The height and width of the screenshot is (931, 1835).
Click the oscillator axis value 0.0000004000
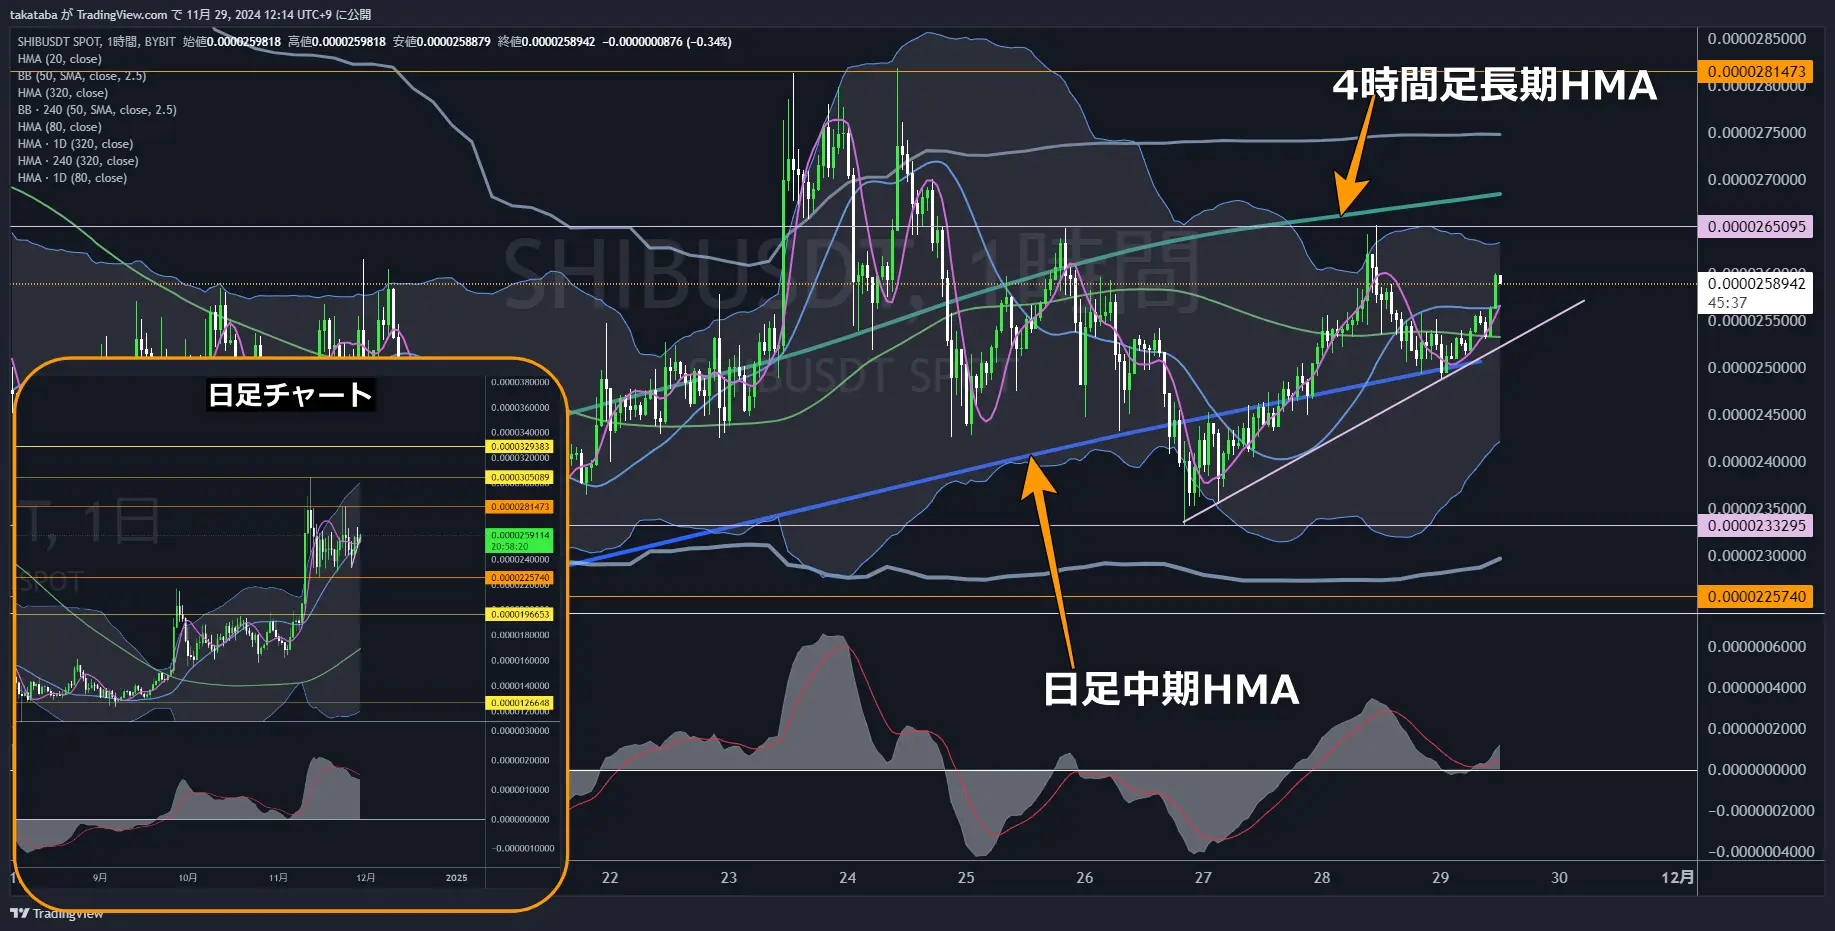1756,688
